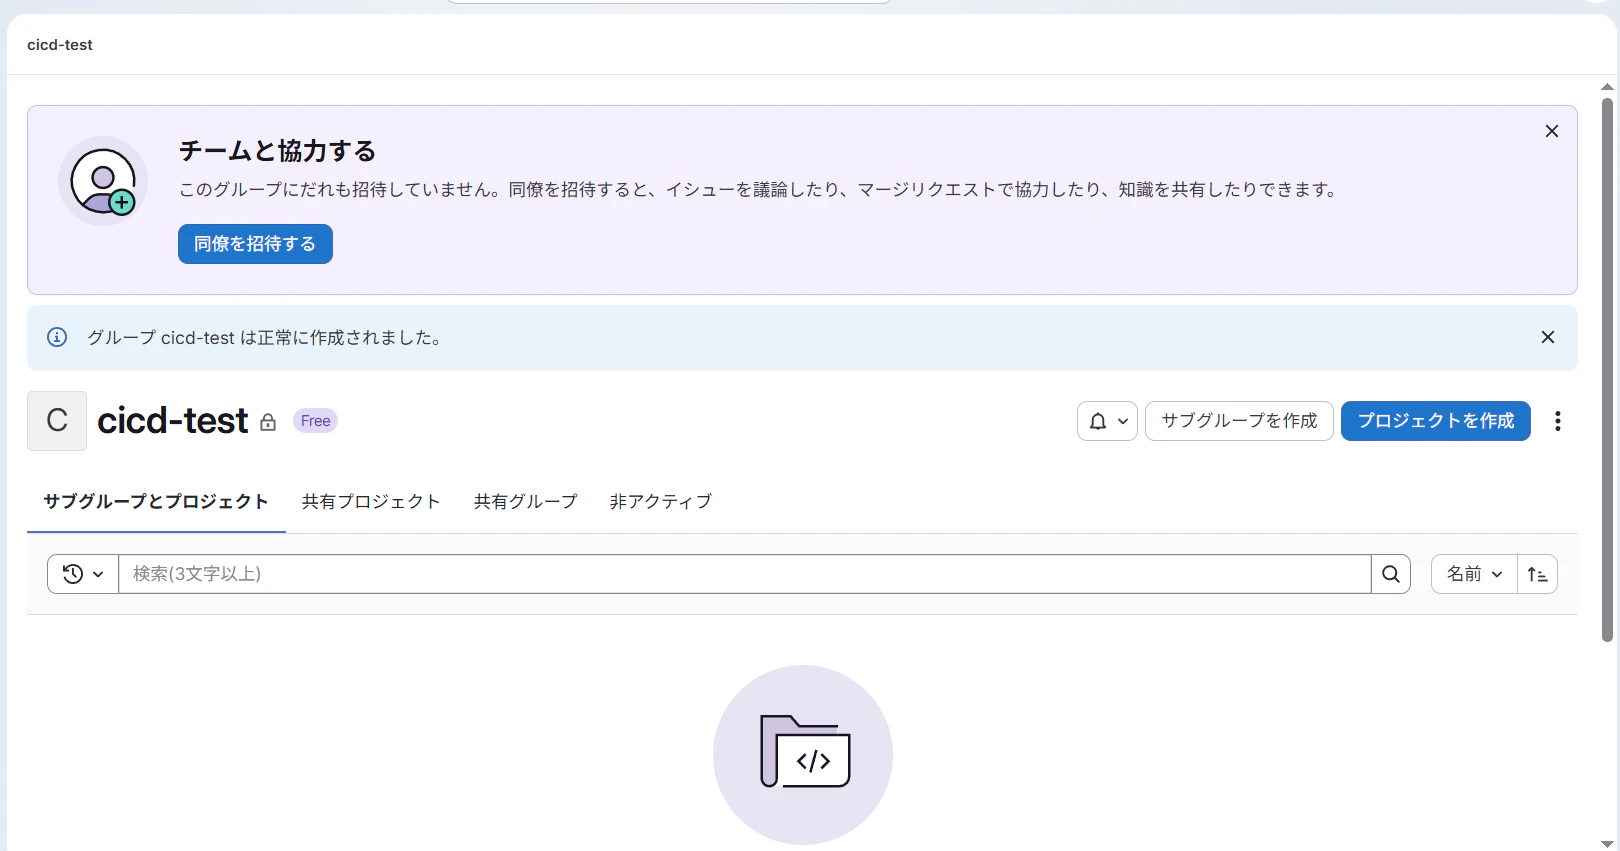Viewport: 1620px width, 851px height.
Task: Click the scrollbar down arrow
Action: [x=1607, y=843]
